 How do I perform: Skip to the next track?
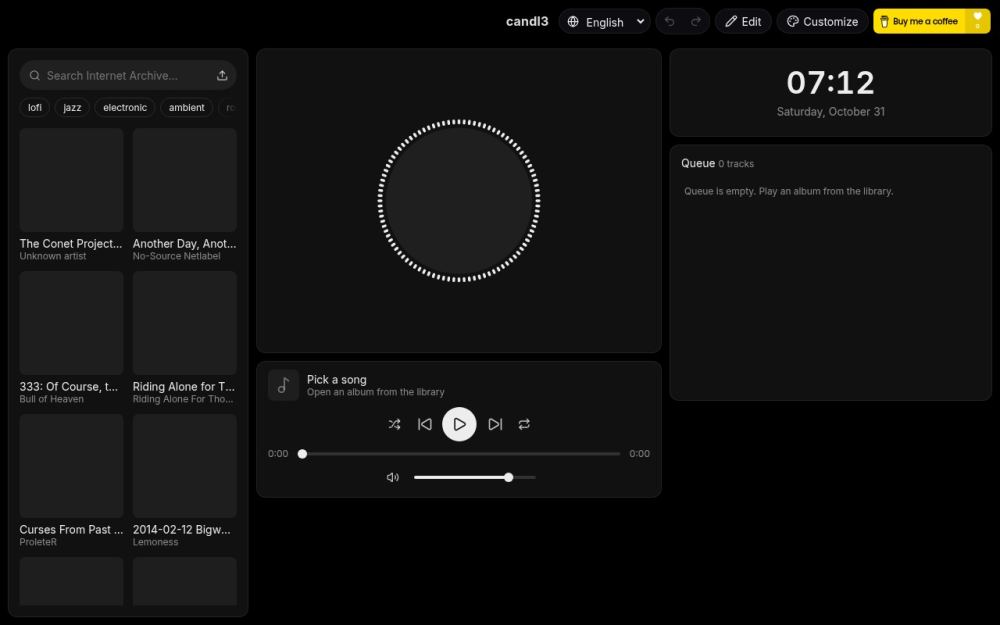coord(495,424)
